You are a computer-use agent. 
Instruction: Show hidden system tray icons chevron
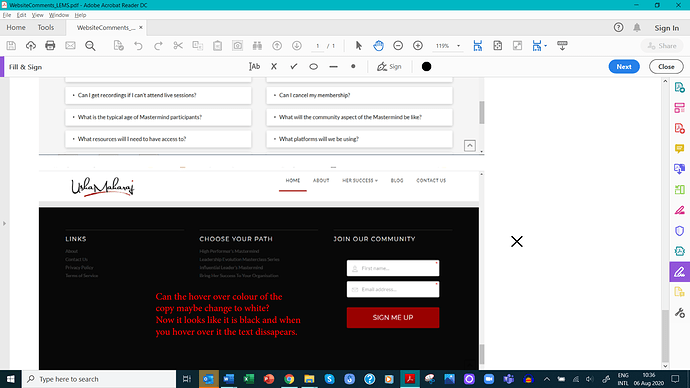coord(547,379)
